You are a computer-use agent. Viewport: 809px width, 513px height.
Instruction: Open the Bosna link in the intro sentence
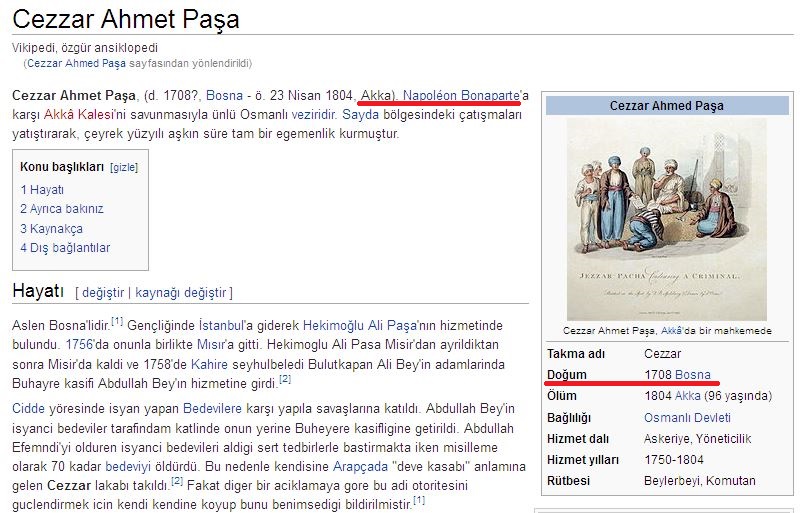[x=224, y=95]
